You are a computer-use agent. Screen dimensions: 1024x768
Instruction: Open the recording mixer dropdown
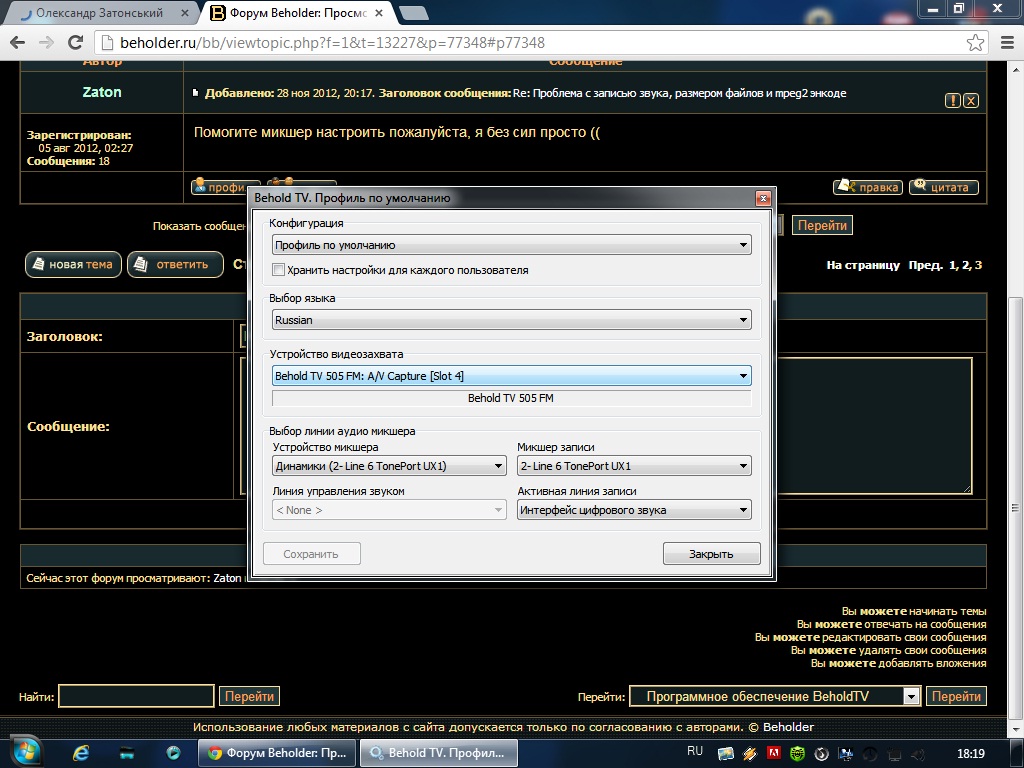[x=634, y=466]
